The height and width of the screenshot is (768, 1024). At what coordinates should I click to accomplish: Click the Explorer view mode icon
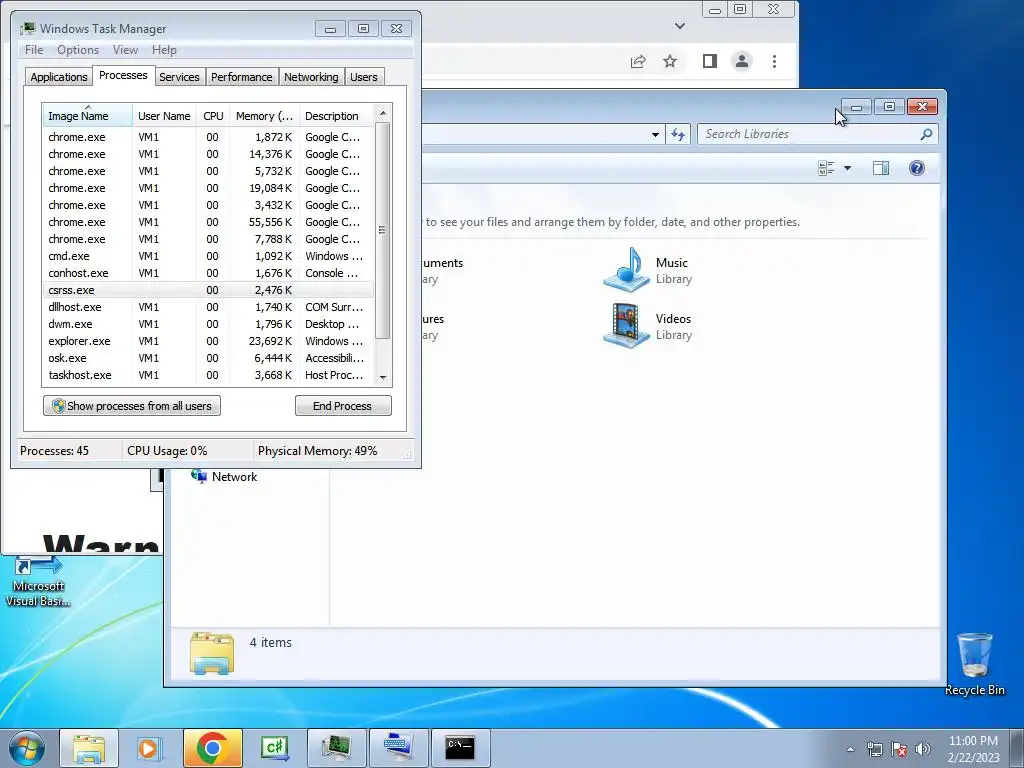click(x=826, y=168)
